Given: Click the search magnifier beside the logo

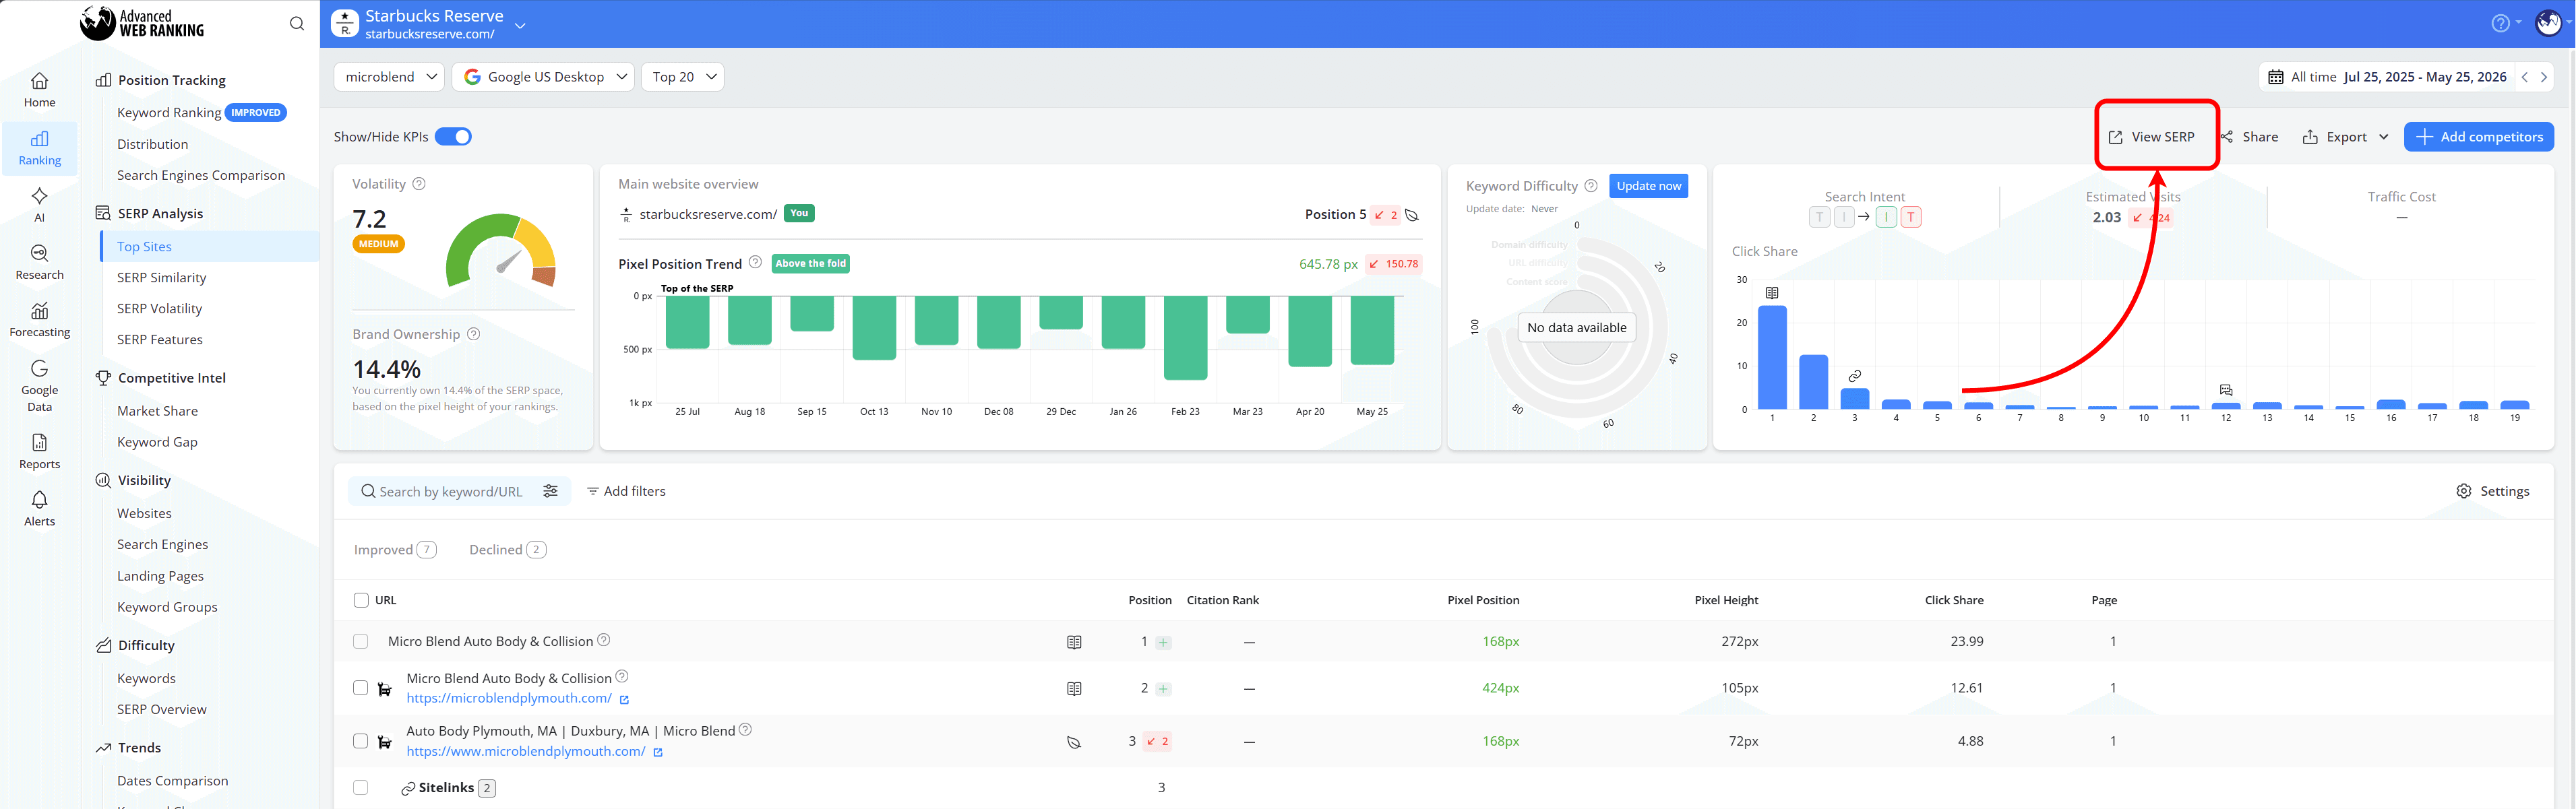Looking at the screenshot, I should [297, 24].
